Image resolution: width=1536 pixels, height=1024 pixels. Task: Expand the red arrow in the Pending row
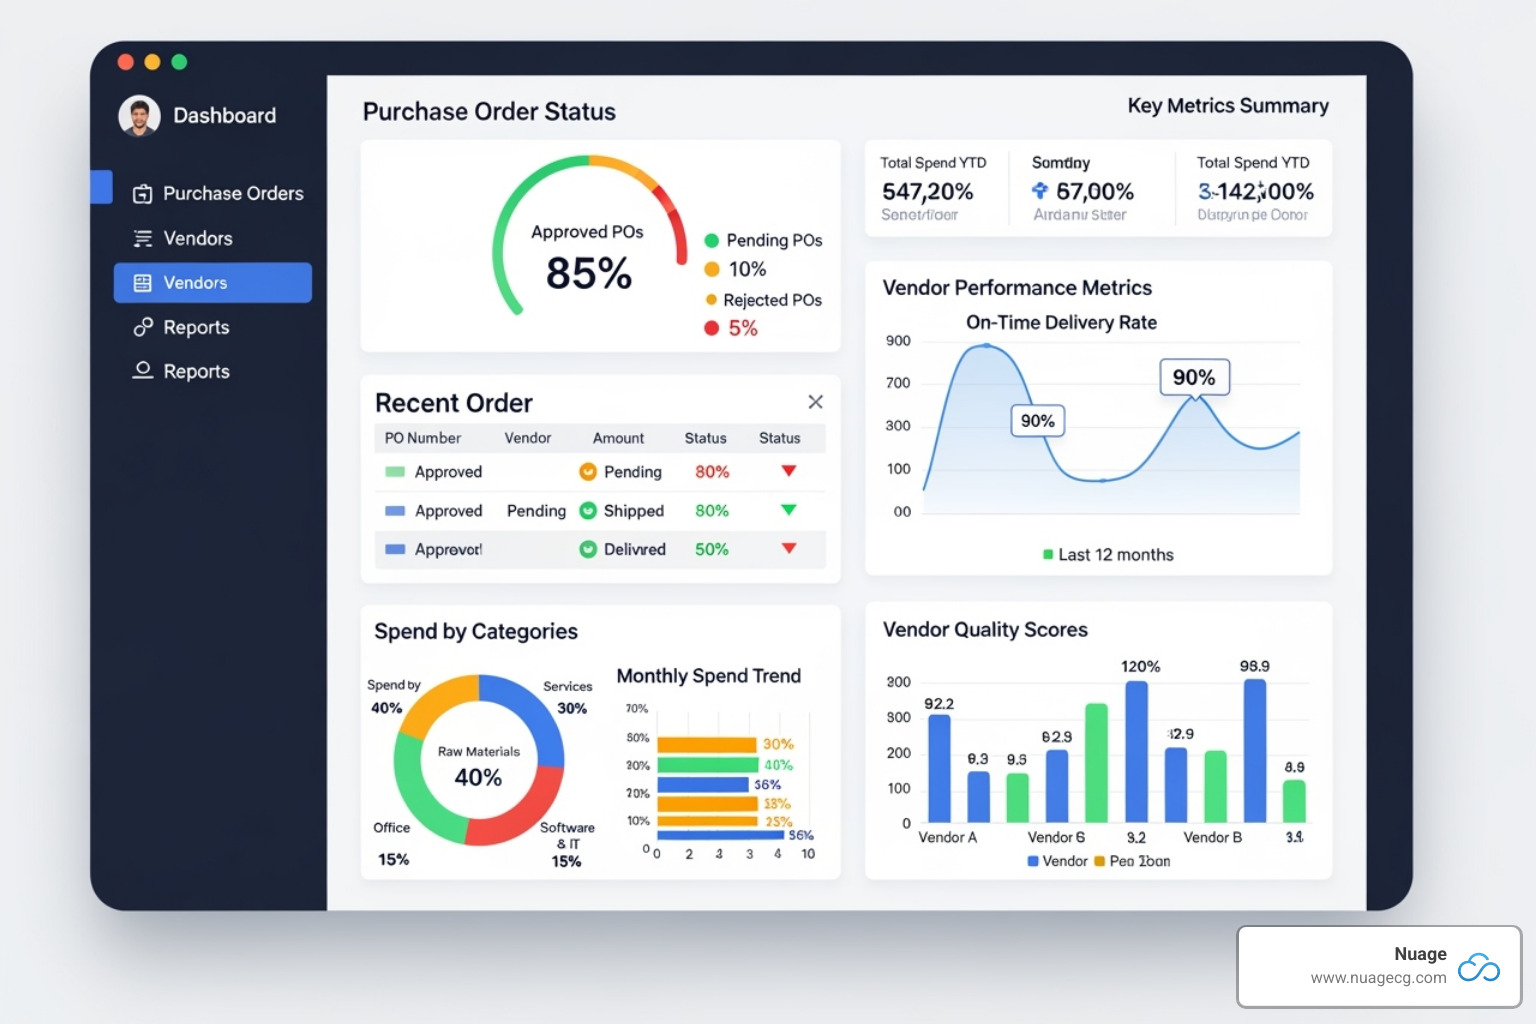coord(789,471)
